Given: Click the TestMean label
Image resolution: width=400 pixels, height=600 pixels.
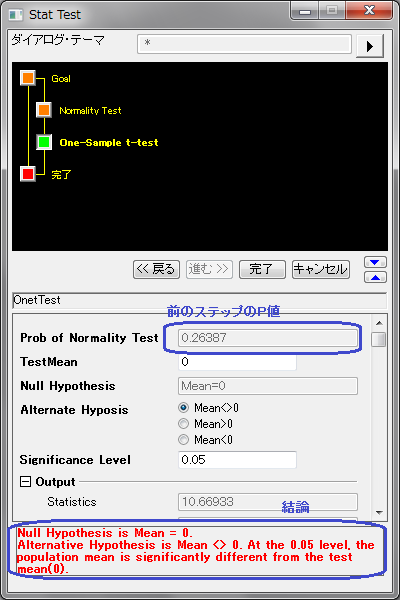Looking at the screenshot, I should 49,362.
